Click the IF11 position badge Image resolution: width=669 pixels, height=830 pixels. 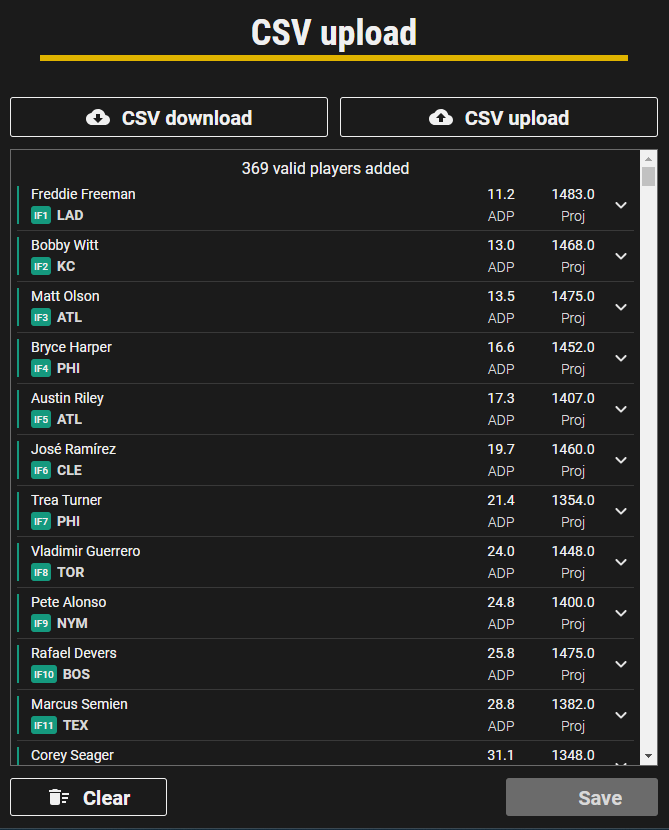point(44,725)
